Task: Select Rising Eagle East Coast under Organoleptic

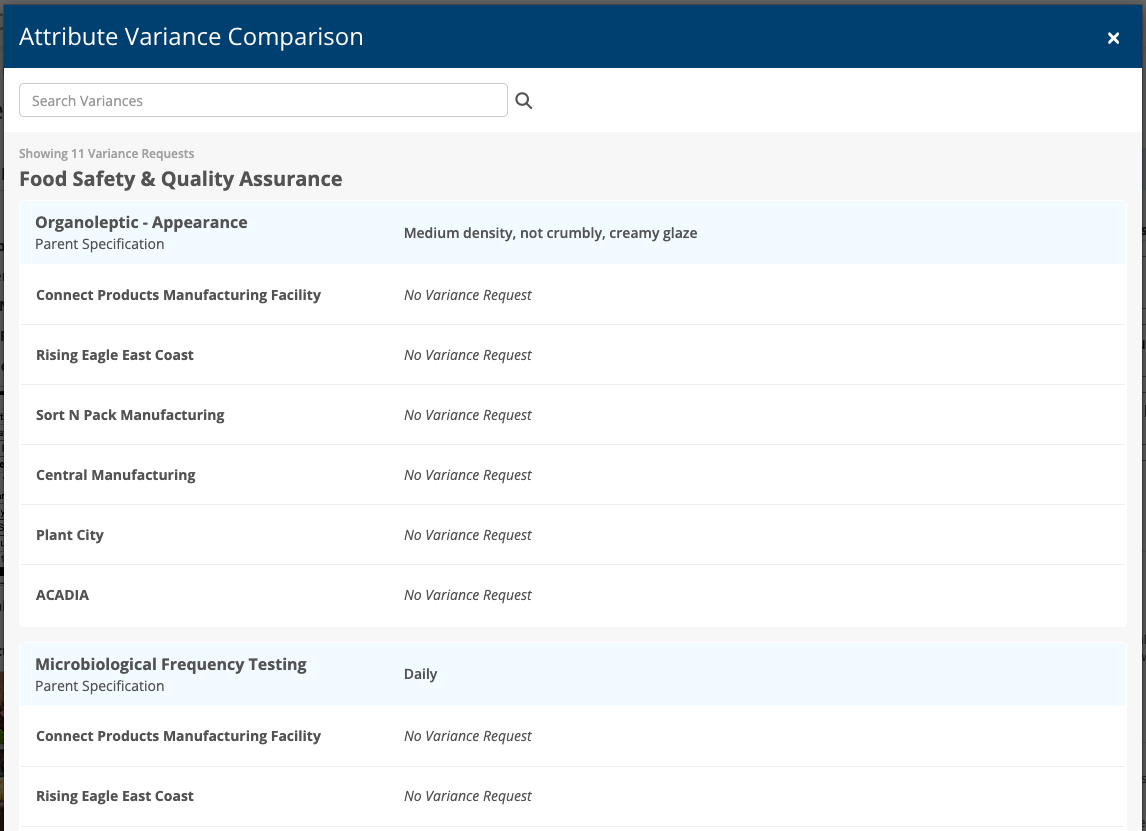Action: click(x=573, y=354)
